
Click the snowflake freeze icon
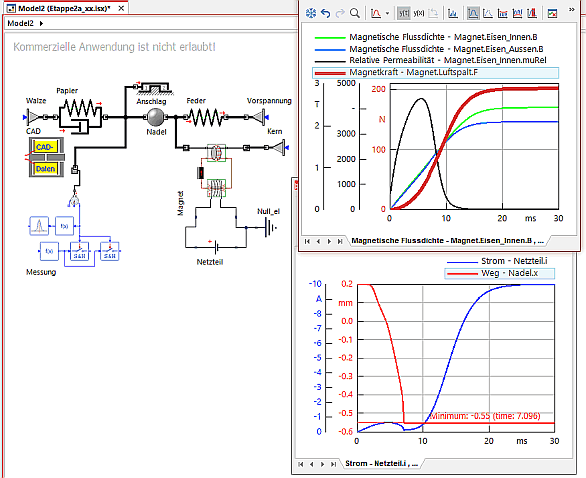coord(311,13)
